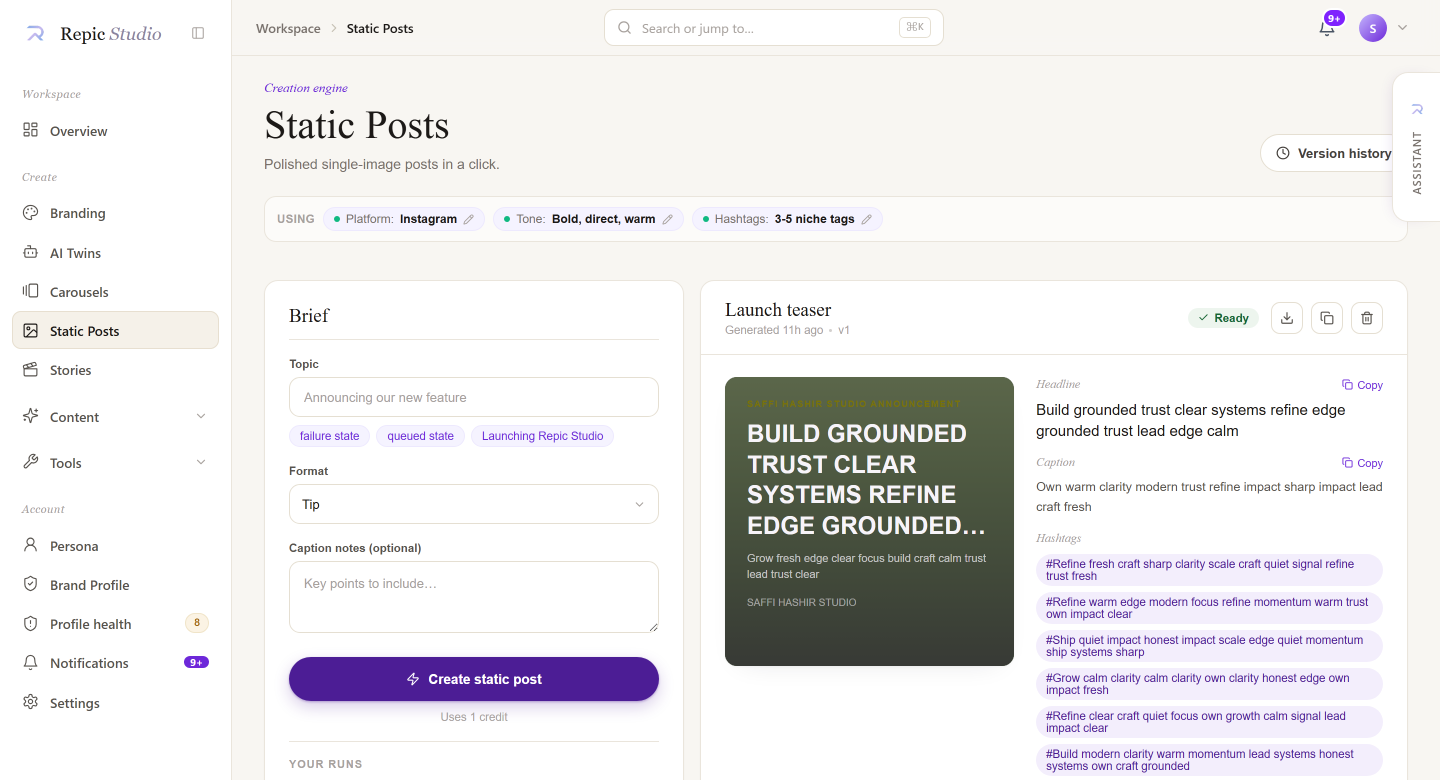
Task: Click hashtag starting '#Grow calm clarity calm'
Action: (1210, 684)
